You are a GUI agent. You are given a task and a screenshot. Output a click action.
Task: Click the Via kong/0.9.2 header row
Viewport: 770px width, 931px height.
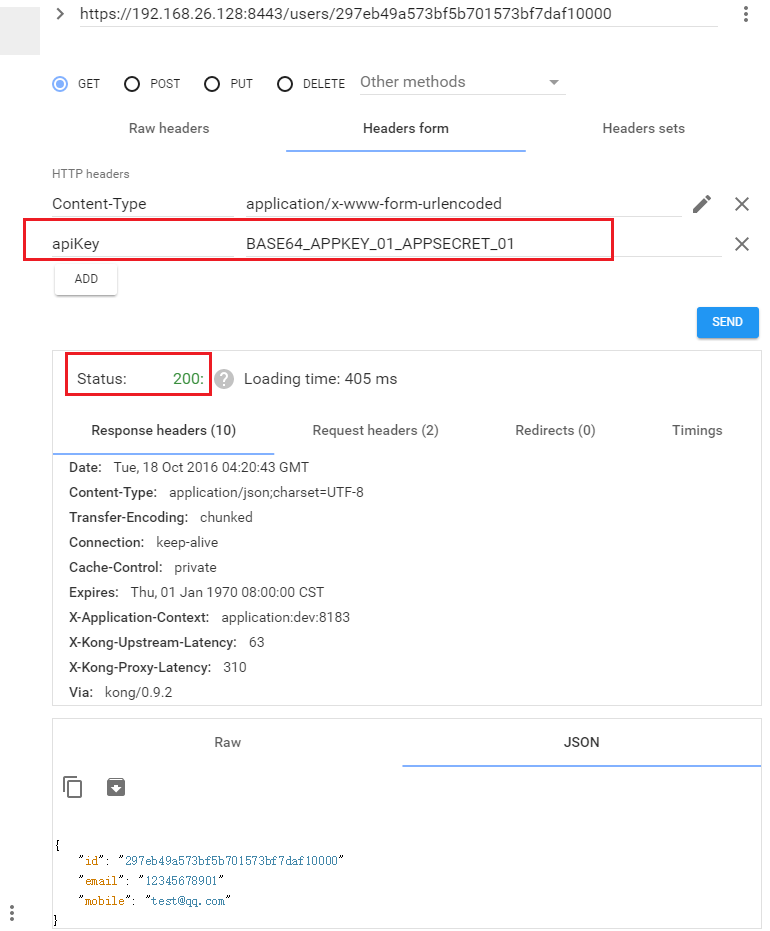(121, 692)
